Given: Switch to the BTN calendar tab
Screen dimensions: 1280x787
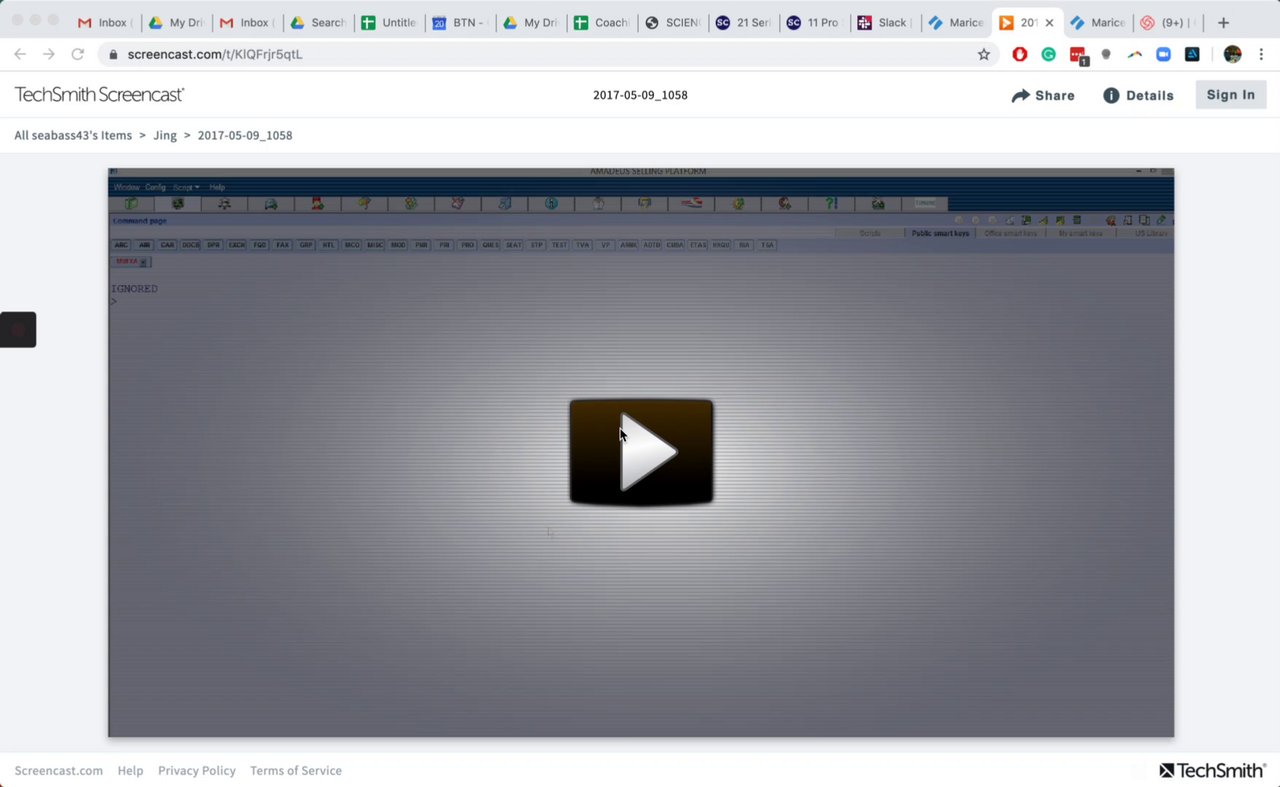Looking at the screenshot, I should coord(460,22).
